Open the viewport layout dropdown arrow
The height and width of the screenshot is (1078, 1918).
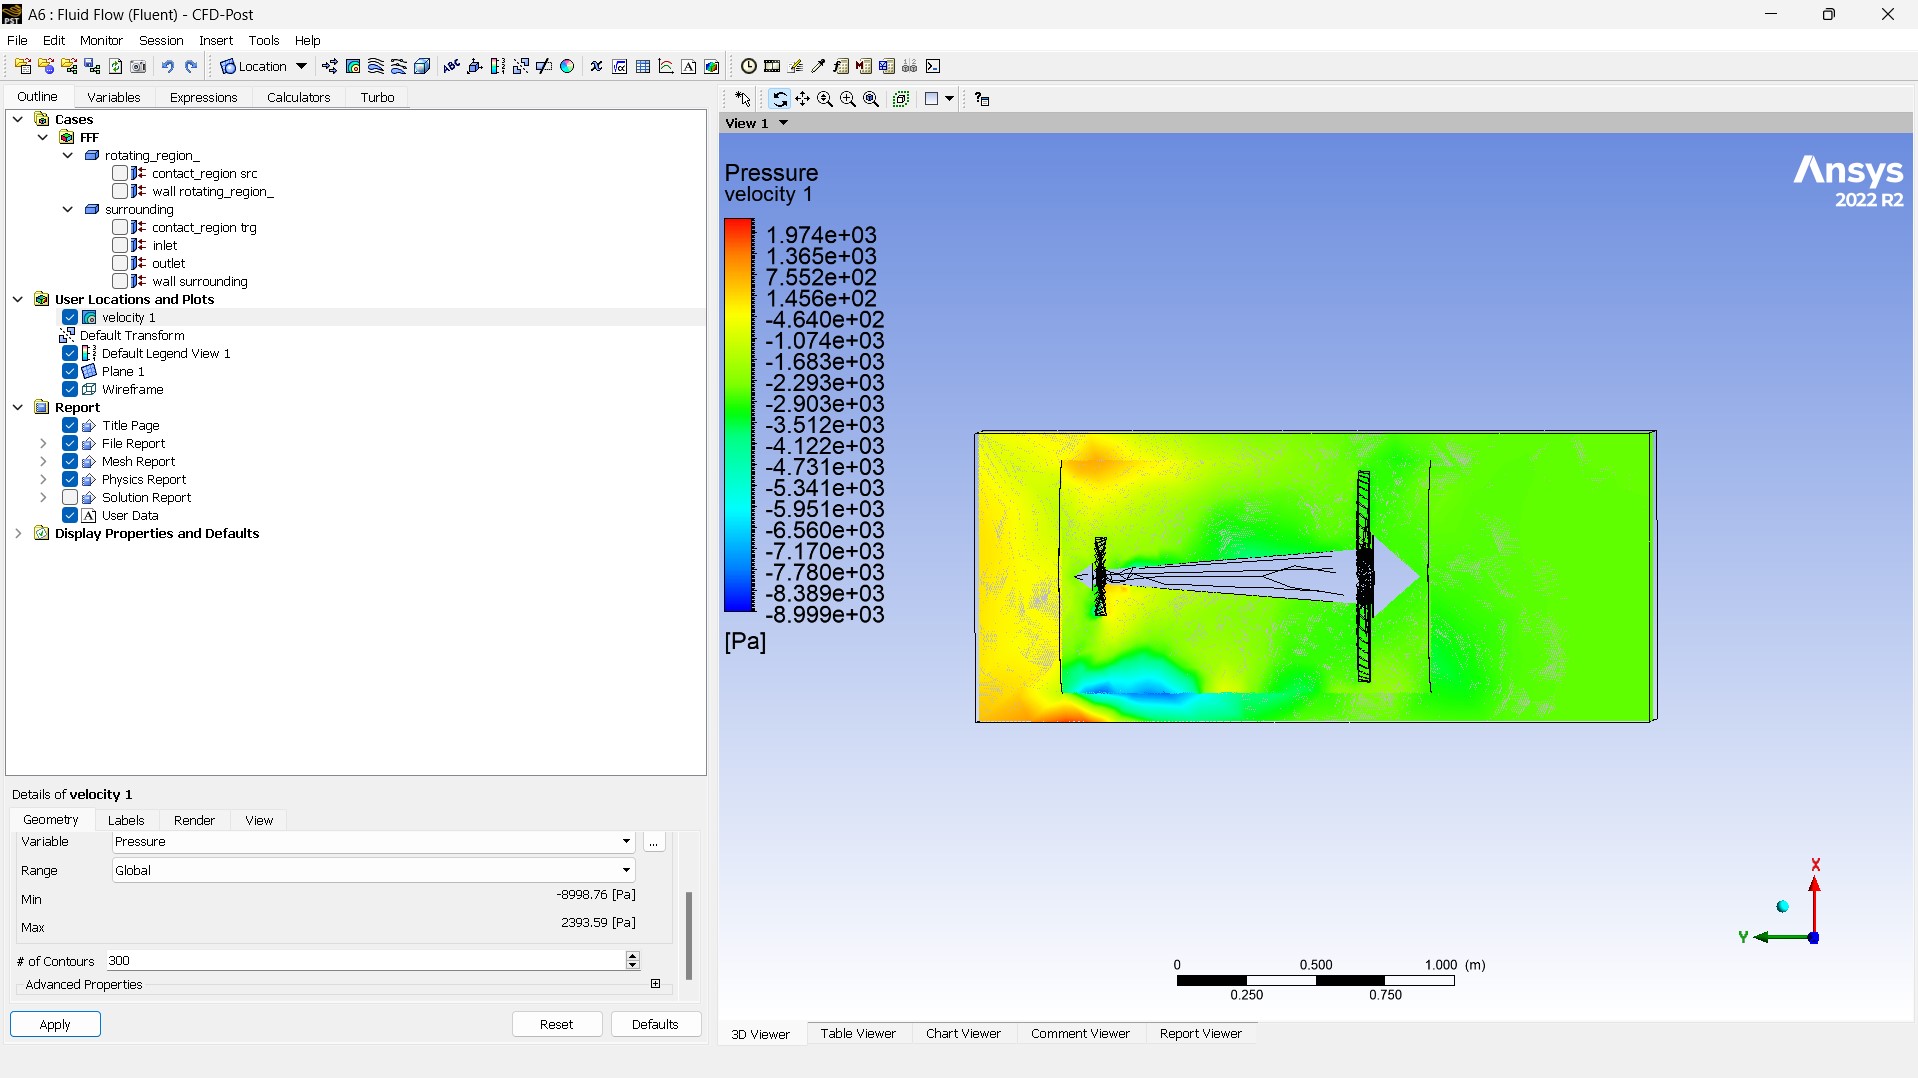tap(949, 99)
